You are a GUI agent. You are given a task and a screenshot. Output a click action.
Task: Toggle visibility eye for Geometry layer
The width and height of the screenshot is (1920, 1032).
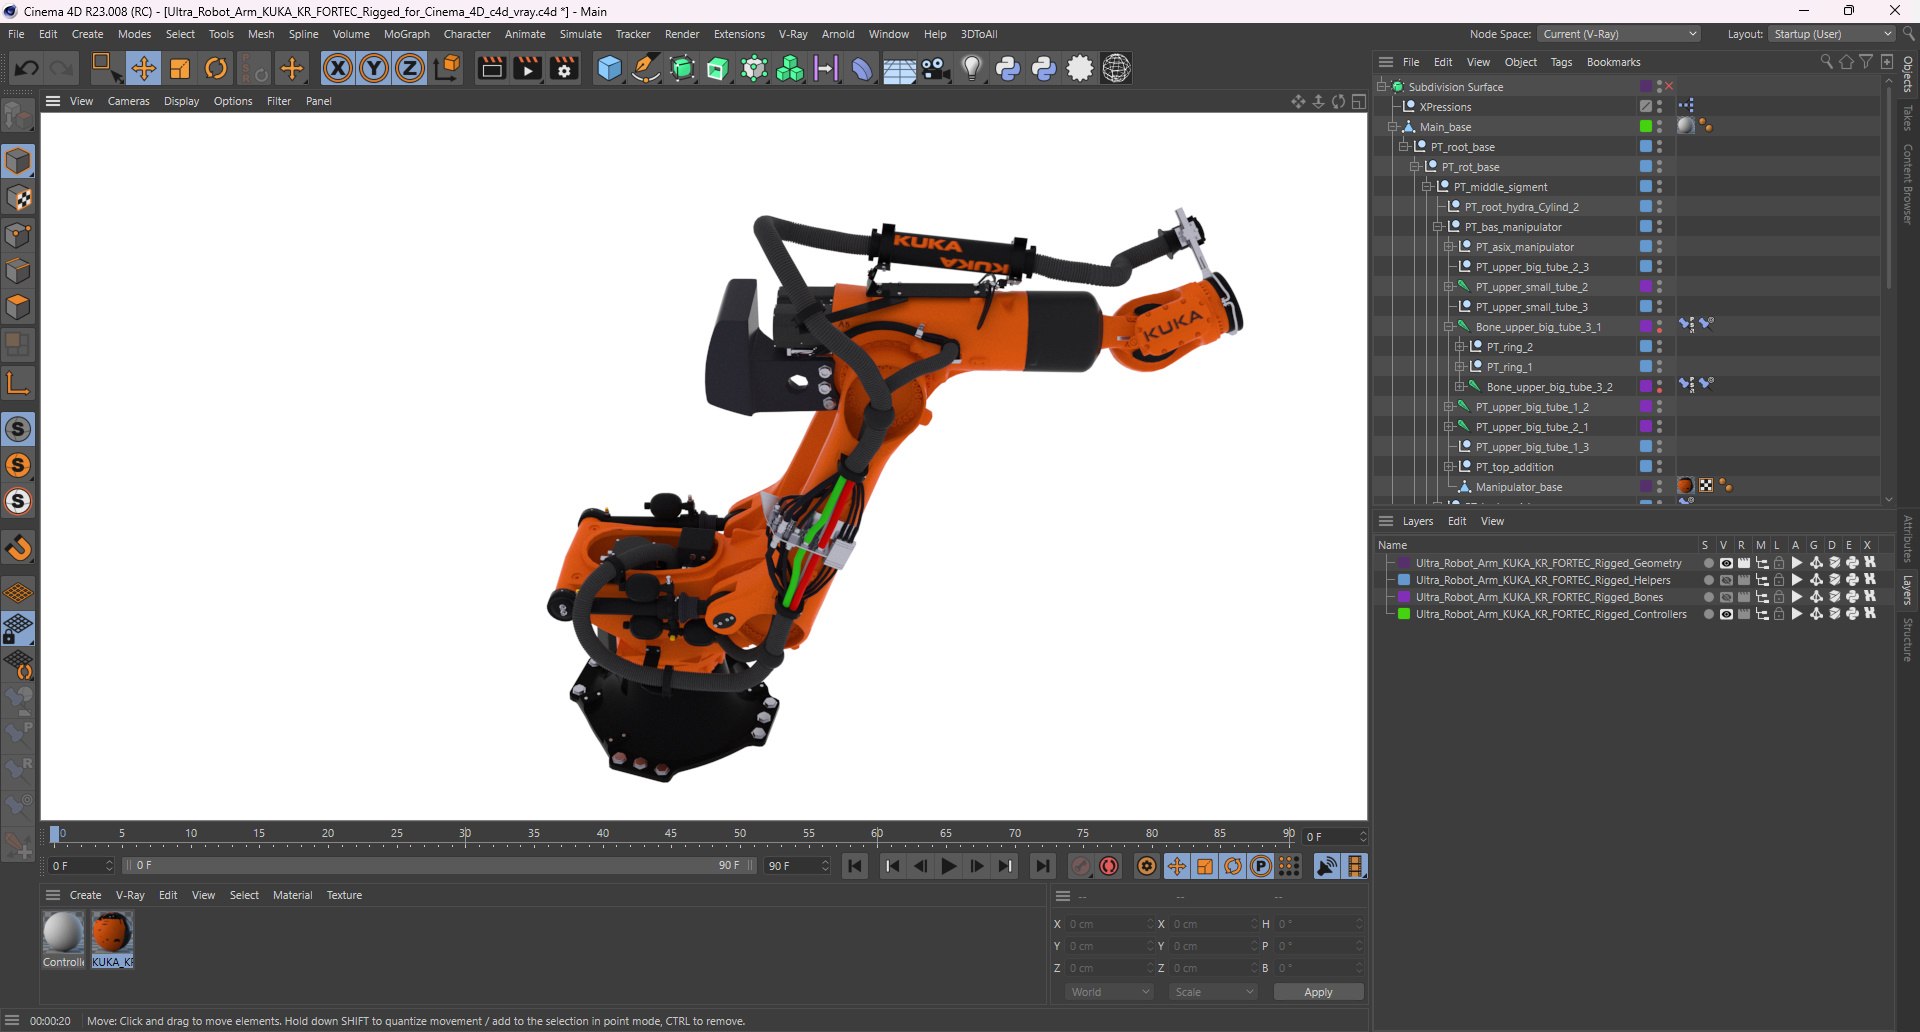[1726, 563]
